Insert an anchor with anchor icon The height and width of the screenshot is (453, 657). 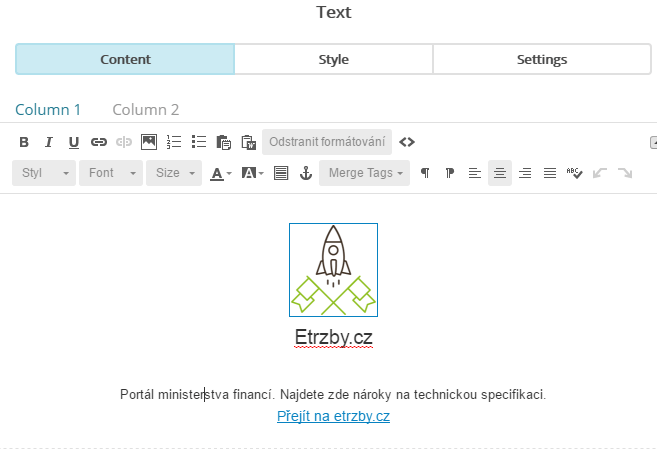(x=306, y=173)
